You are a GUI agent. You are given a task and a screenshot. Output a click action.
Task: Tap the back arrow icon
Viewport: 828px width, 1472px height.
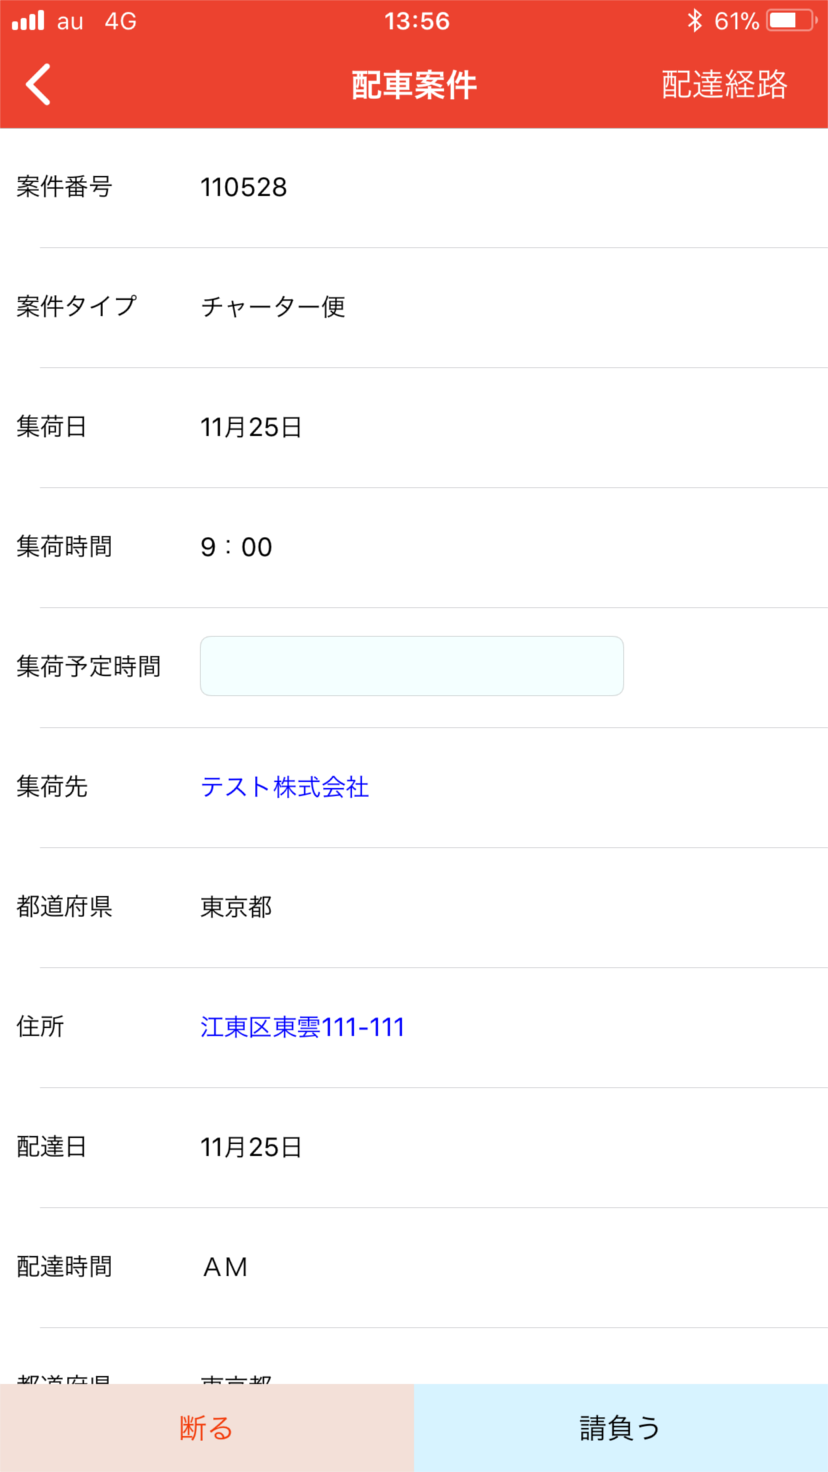coord(38,85)
